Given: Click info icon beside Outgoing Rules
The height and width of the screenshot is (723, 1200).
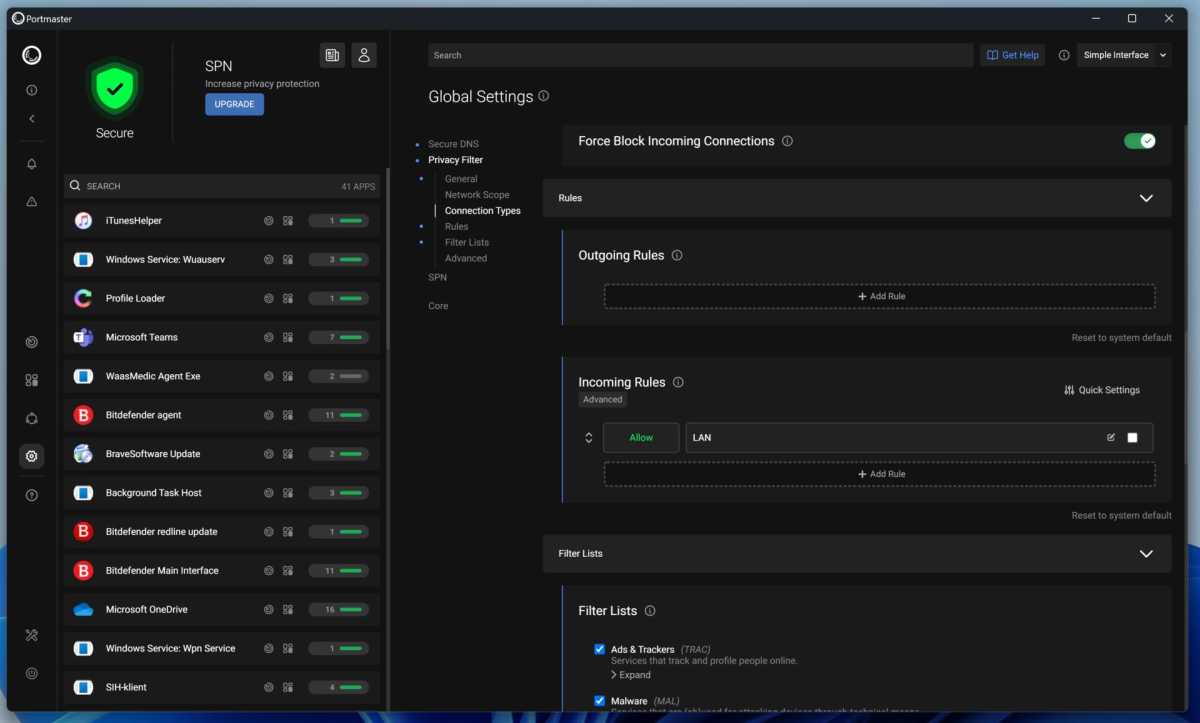Looking at the screenshot, I should [x=677, y=255].
